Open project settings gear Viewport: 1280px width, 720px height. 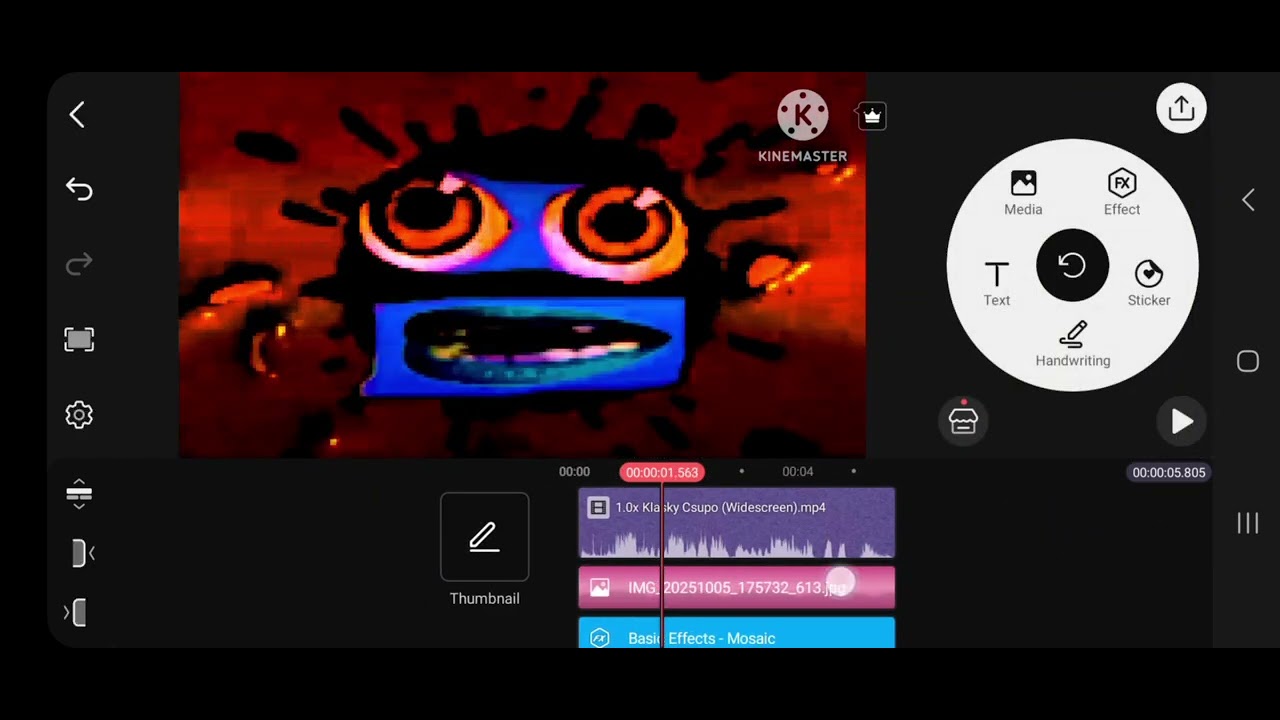pyautogui.click(x=79, y=415)
